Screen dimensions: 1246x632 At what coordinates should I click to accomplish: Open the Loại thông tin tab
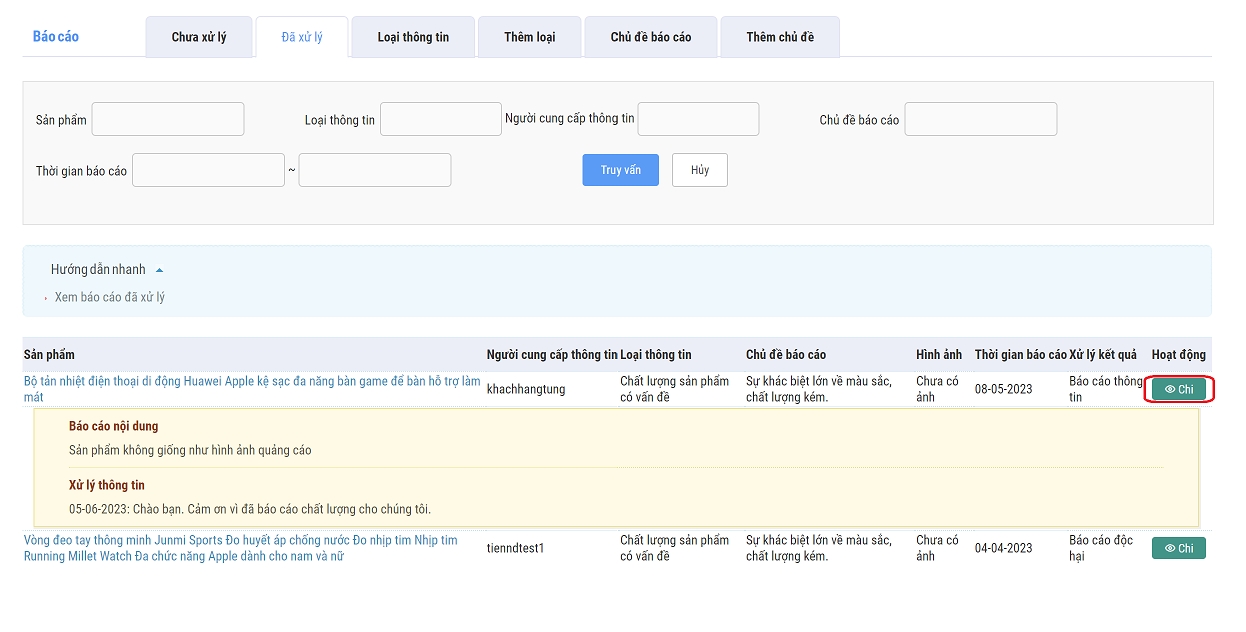(413, 37)
